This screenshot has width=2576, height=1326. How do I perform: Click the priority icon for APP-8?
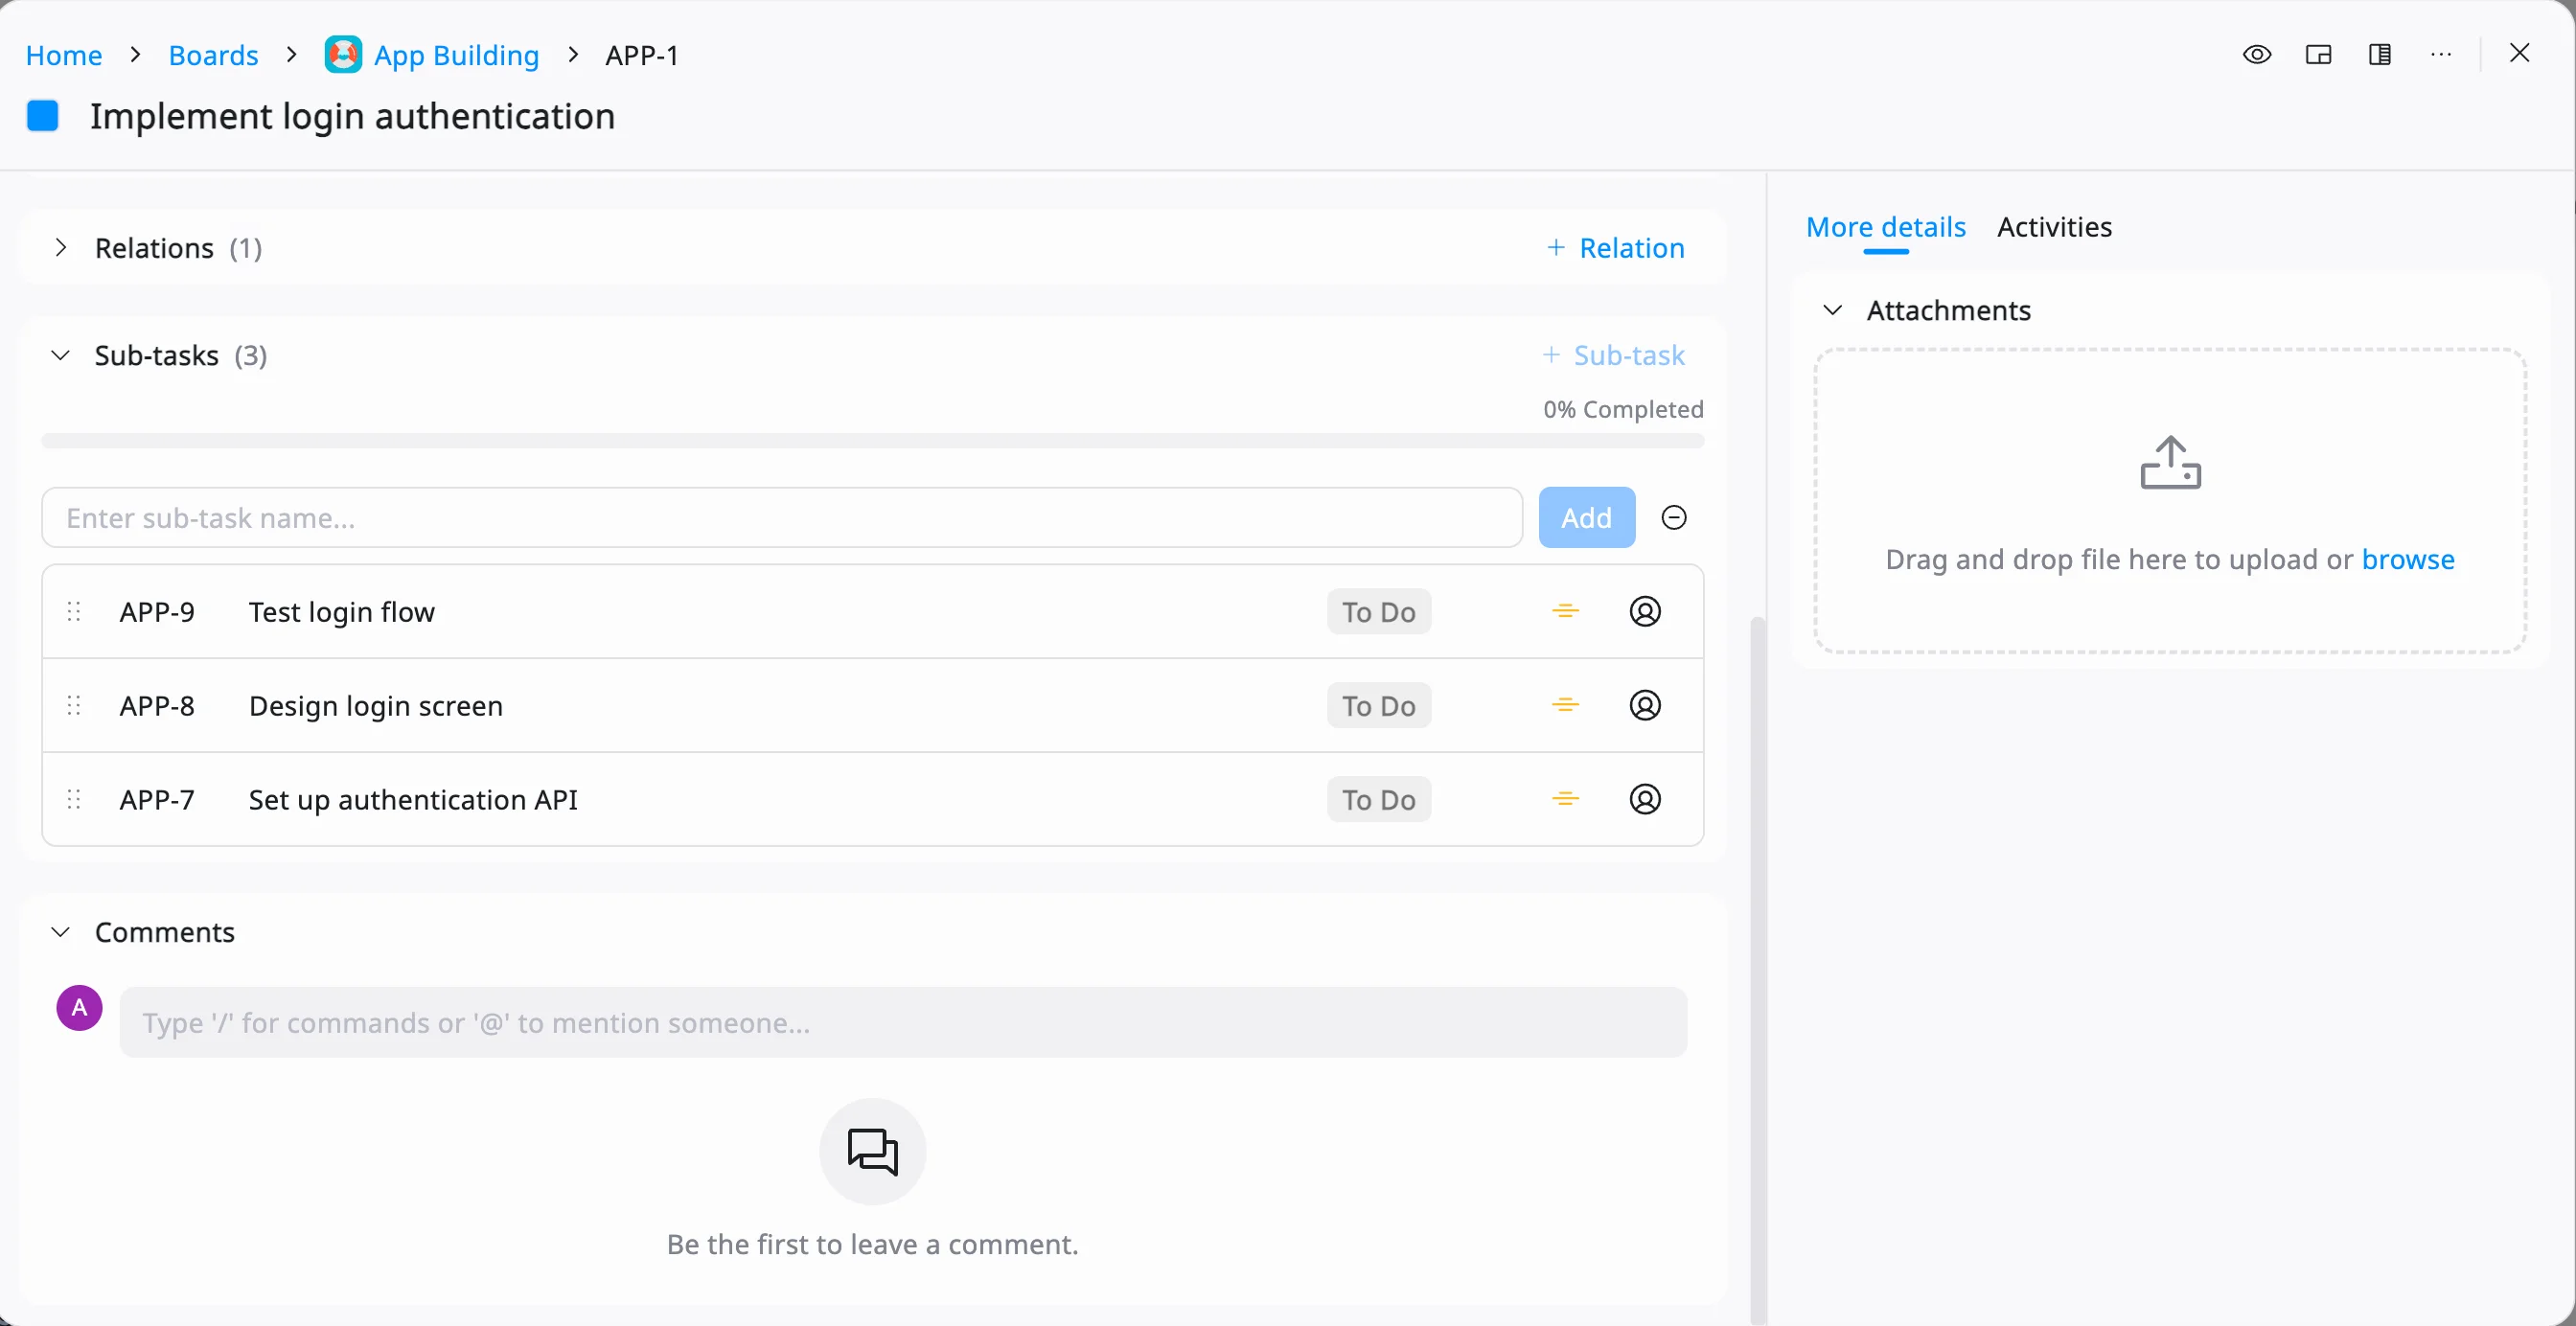pyautogui.click(x=1565, y=706)
